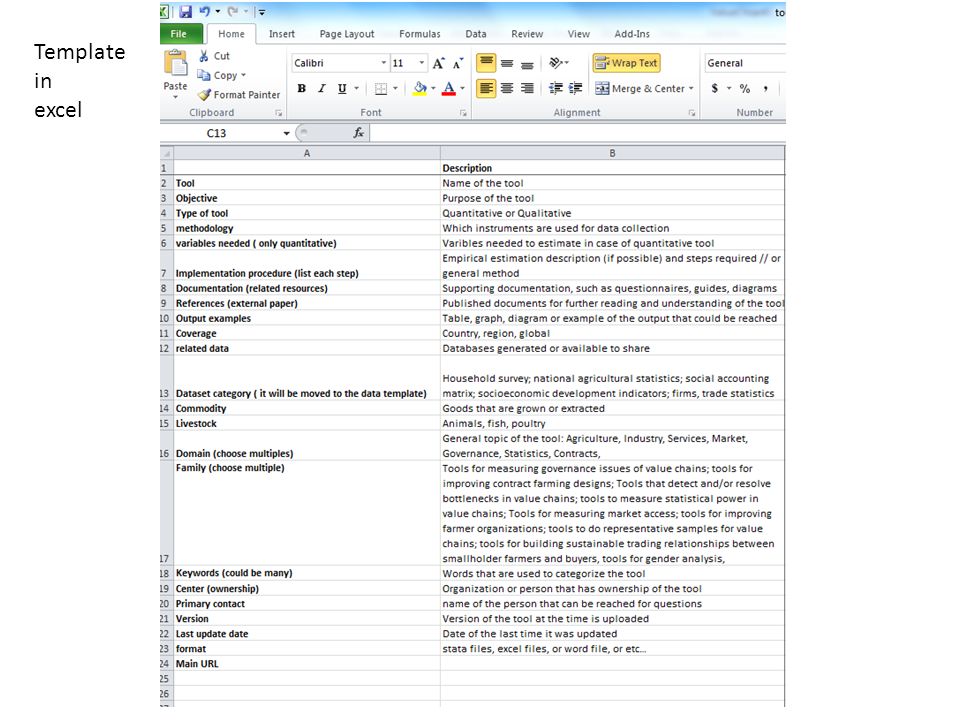Click Merge & Center button

pyautogui.click(x=640, y=89)
